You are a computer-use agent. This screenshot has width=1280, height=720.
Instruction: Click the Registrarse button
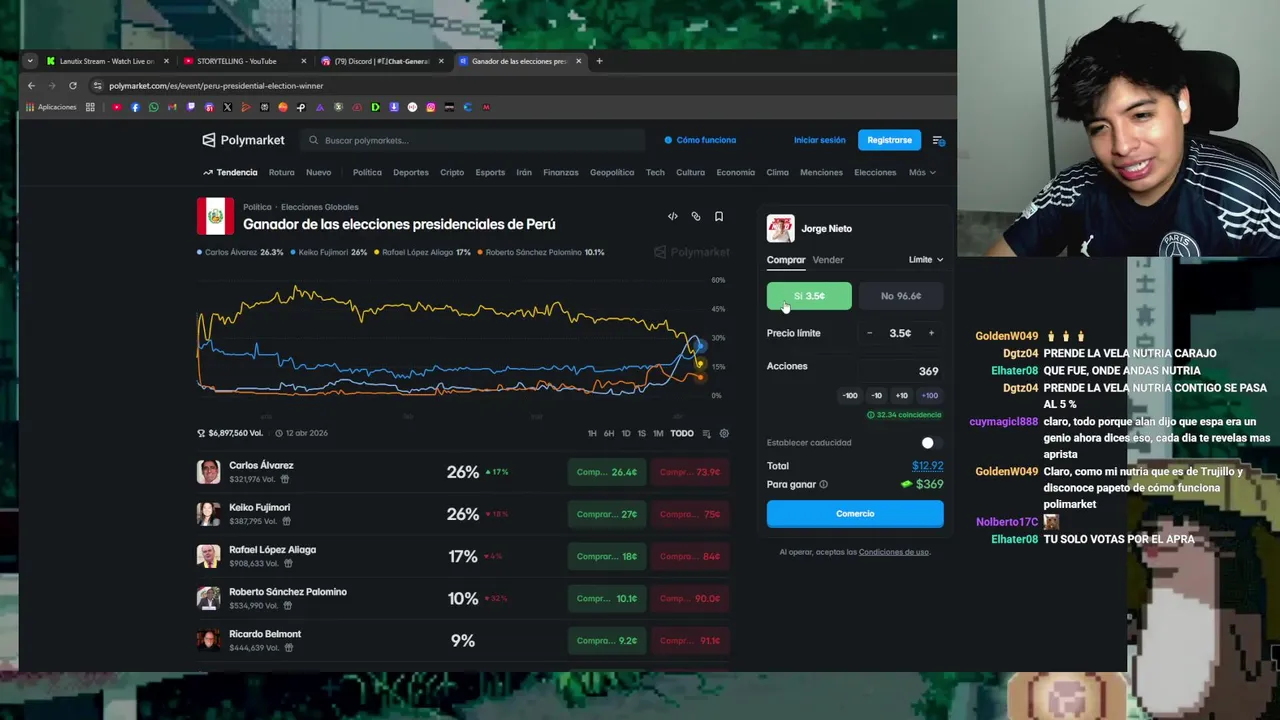click(889, 140)
